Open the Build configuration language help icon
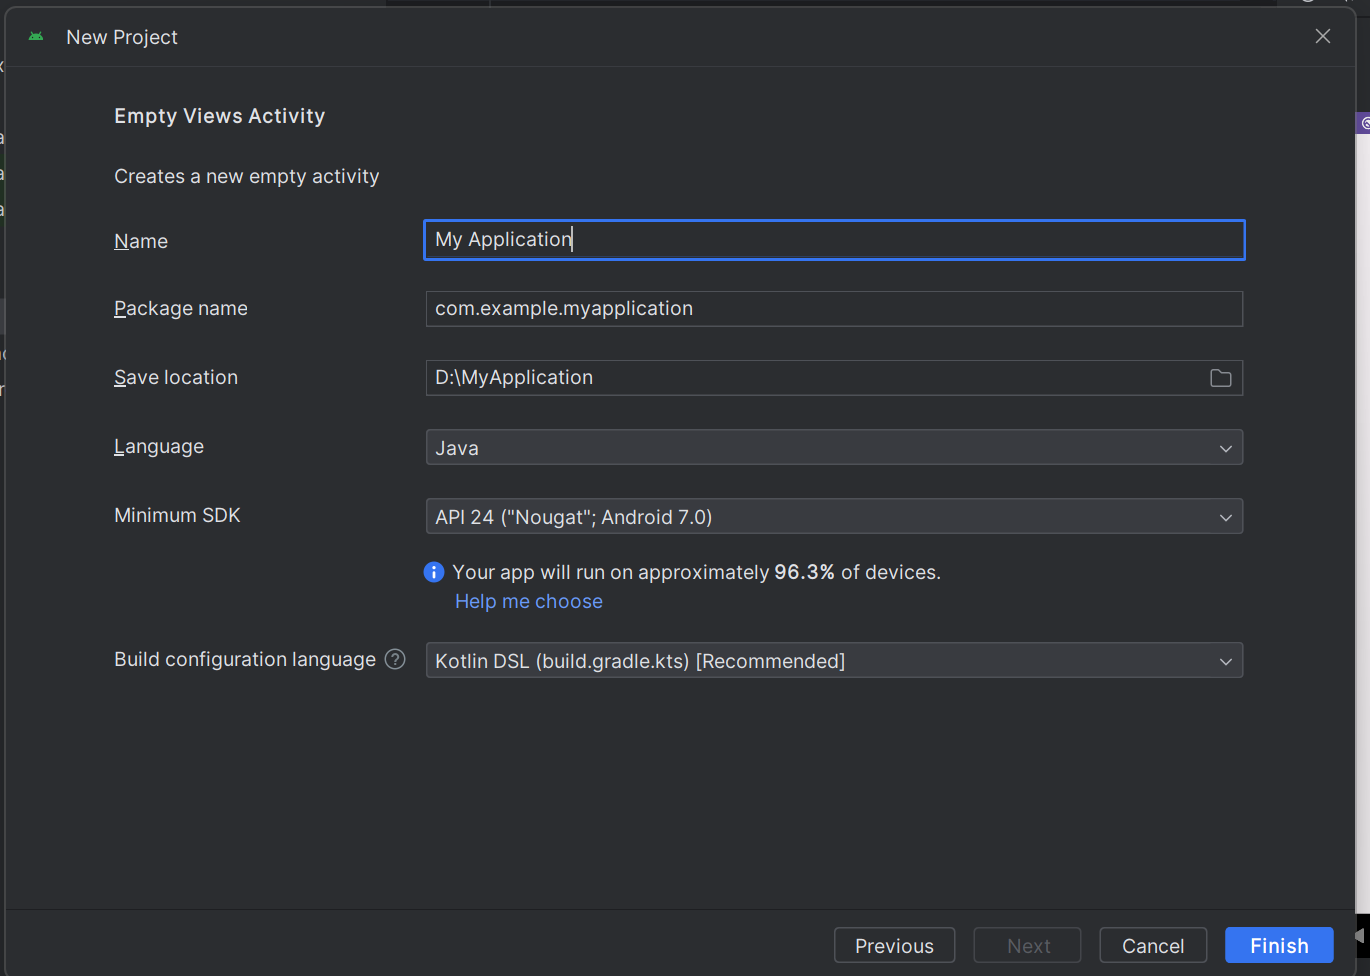The height and width of the screenshot is (976, 1370). (395, 659)
